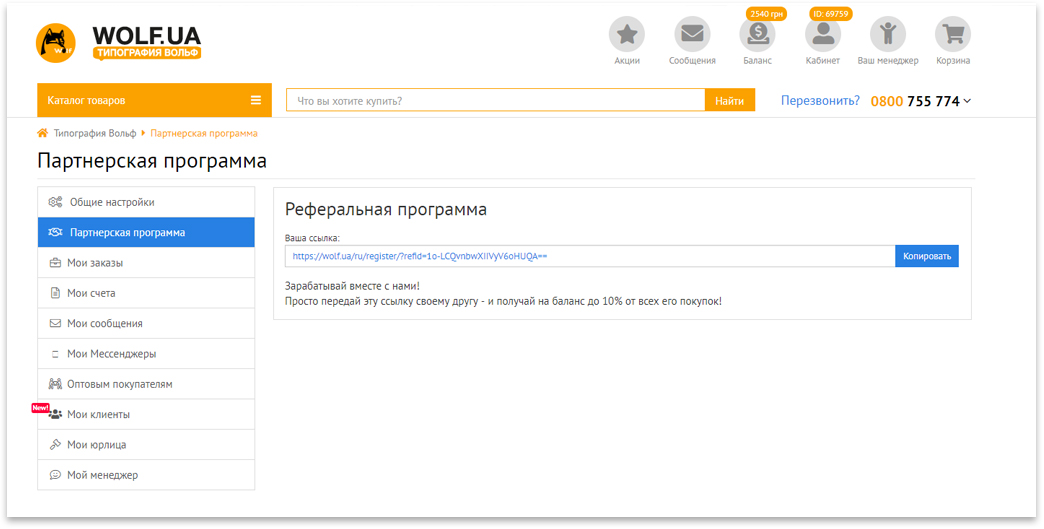Open Общие настройки in sidebar
The width and height of the screenshot is (1044, 529).
(146, 202)
